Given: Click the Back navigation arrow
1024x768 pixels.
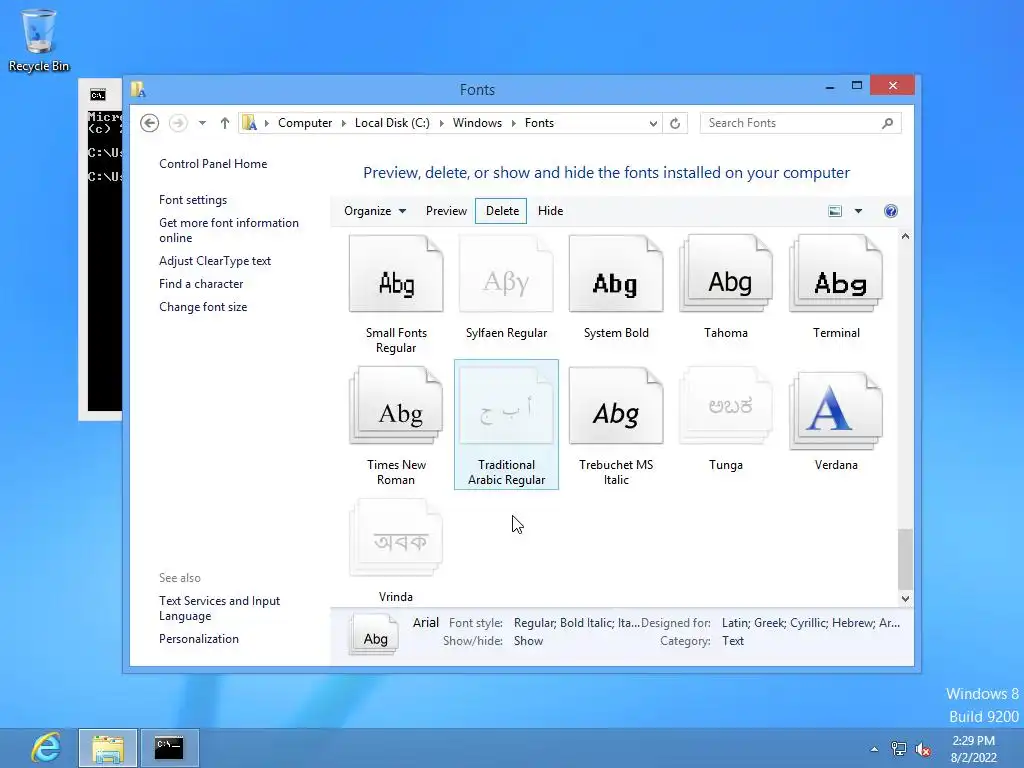Looking at the screenshot, I should point(150,123).
